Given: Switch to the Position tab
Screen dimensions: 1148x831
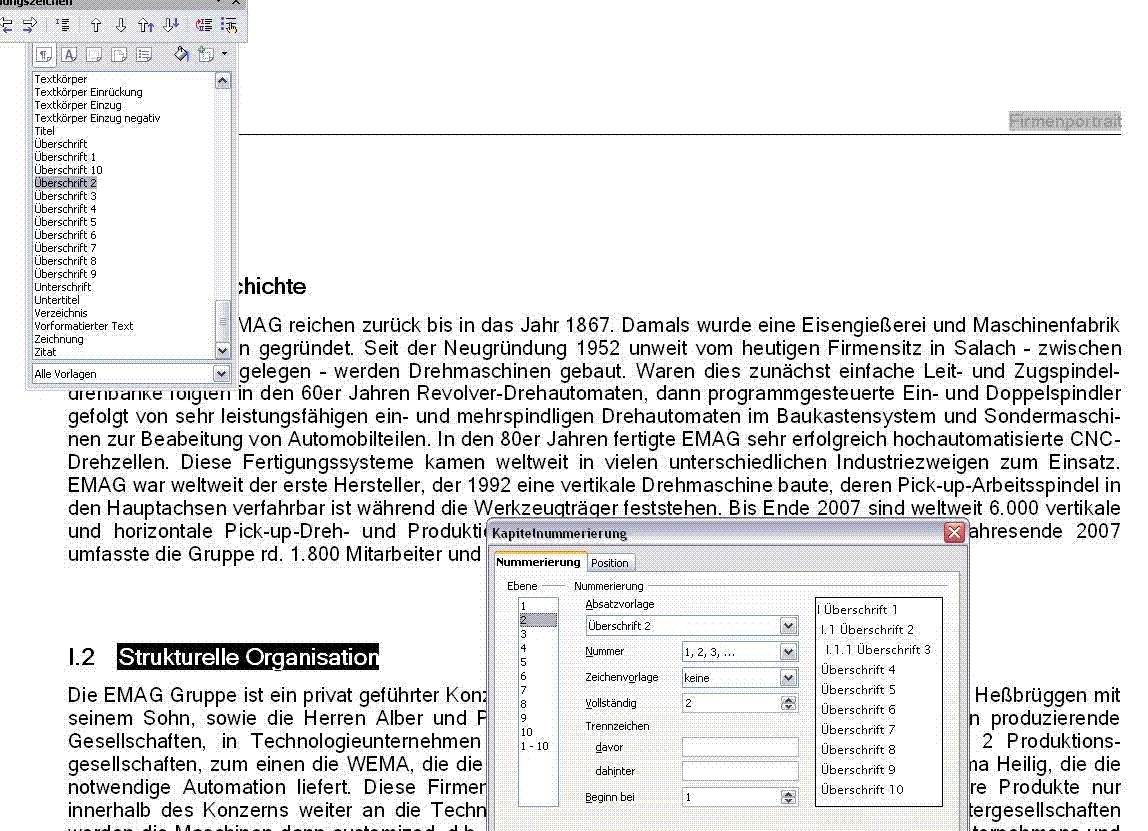Looking at the screenshot, I should point(610,562).
